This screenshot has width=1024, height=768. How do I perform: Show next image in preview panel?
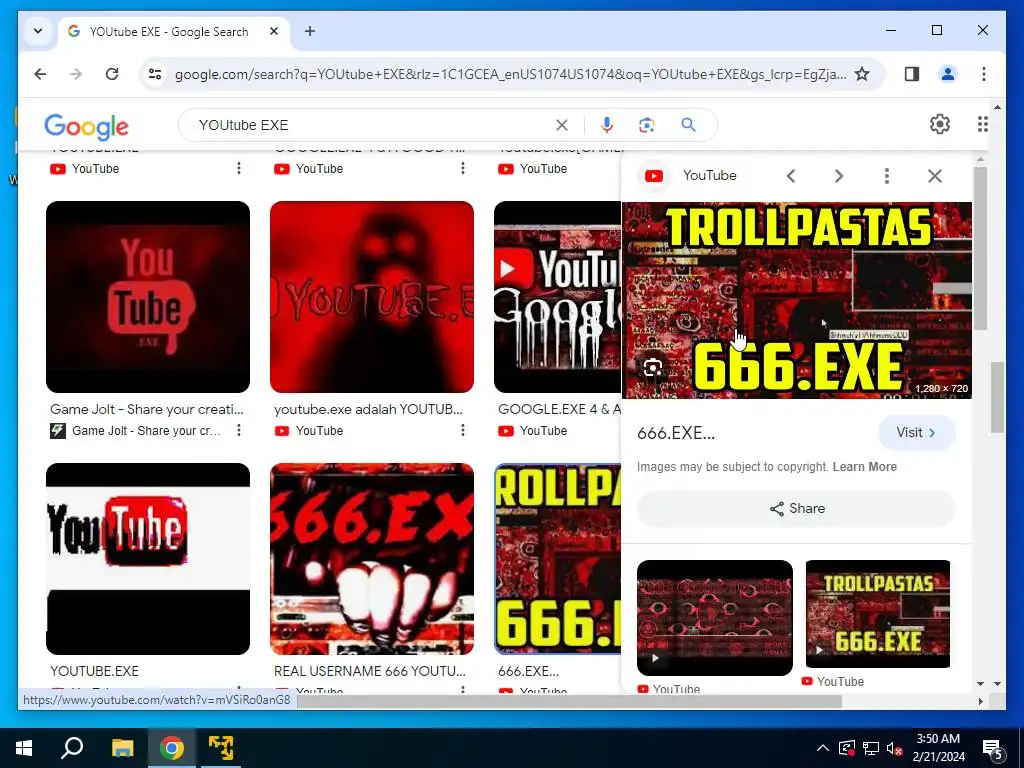(x=839, y=176)
